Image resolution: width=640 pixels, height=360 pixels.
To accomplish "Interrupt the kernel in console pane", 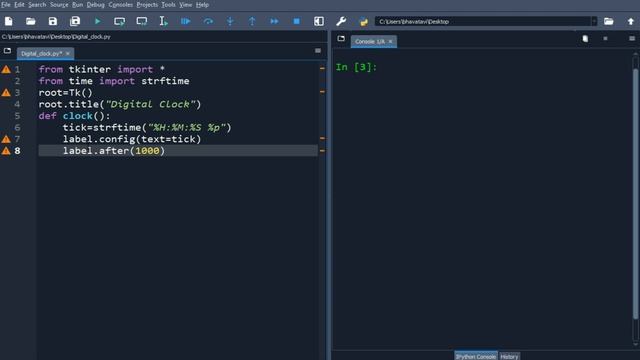I will (605, 38).
